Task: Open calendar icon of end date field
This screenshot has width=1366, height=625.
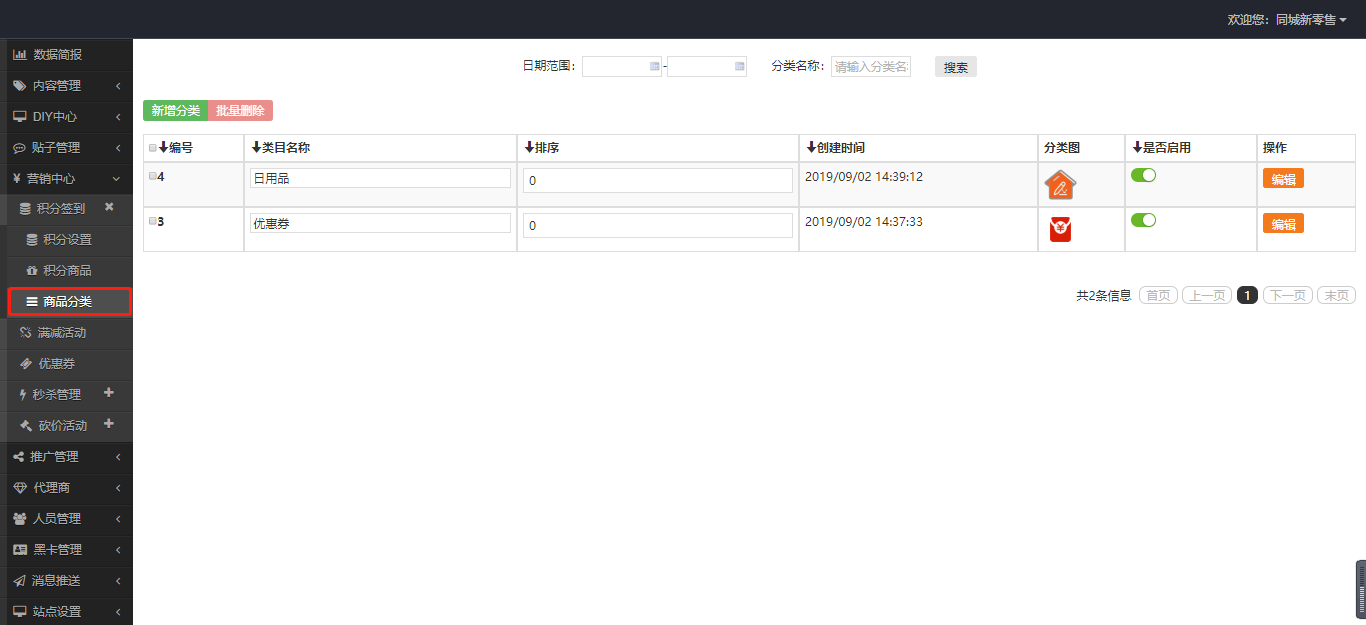Action: [x=740, y=66]
